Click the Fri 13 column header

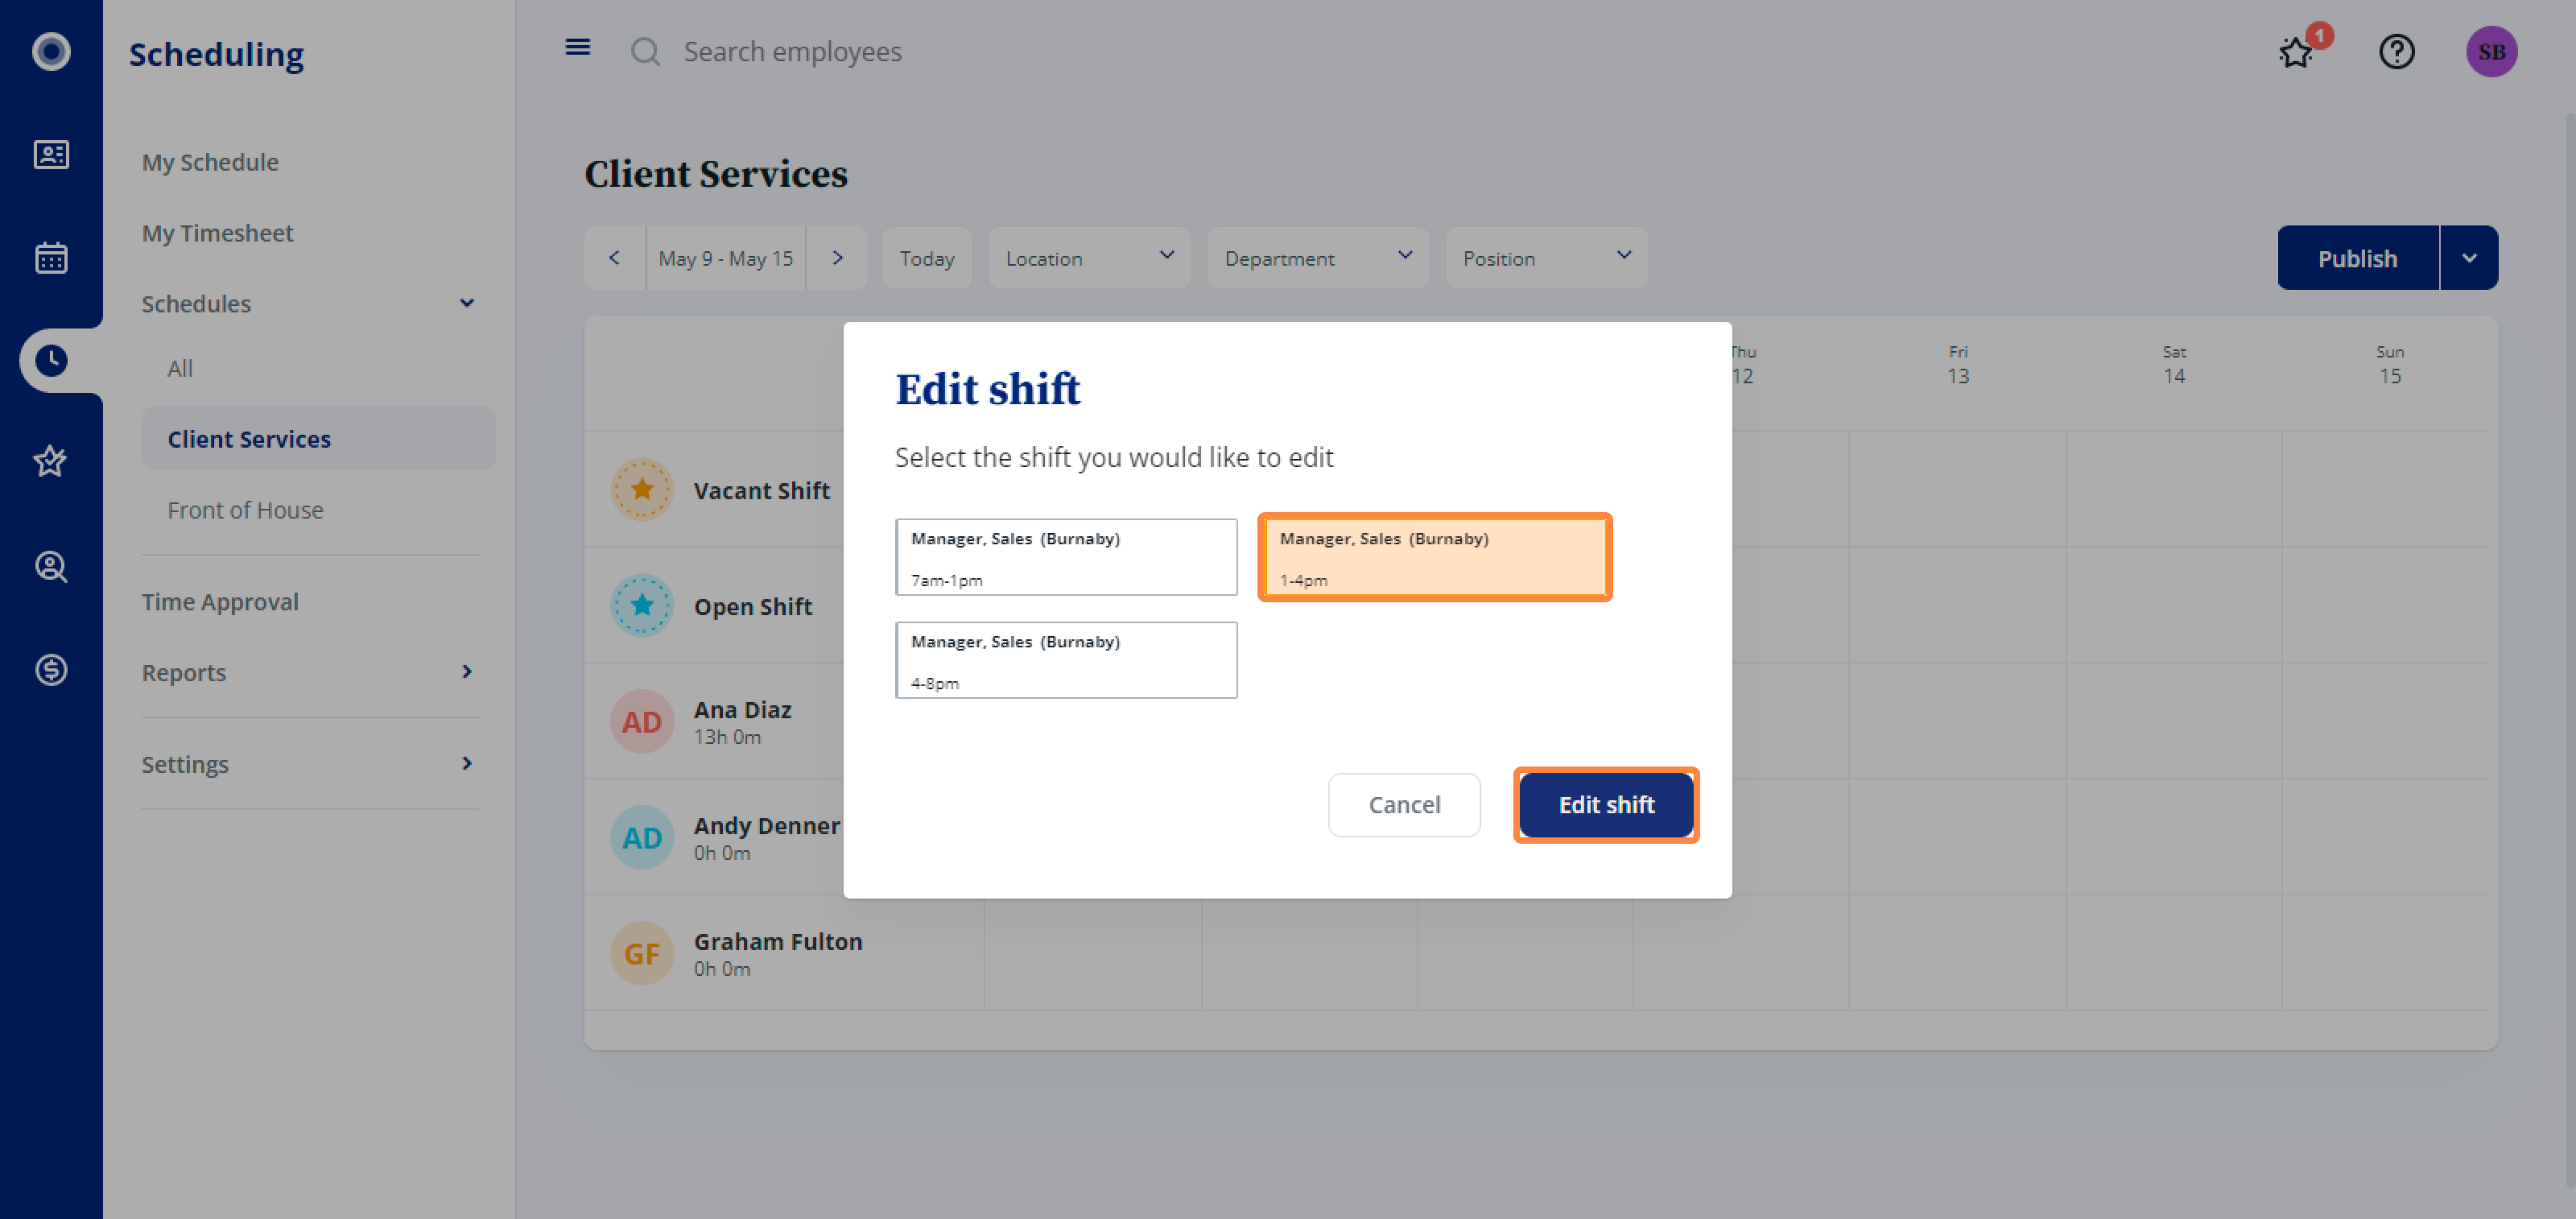1958,365
